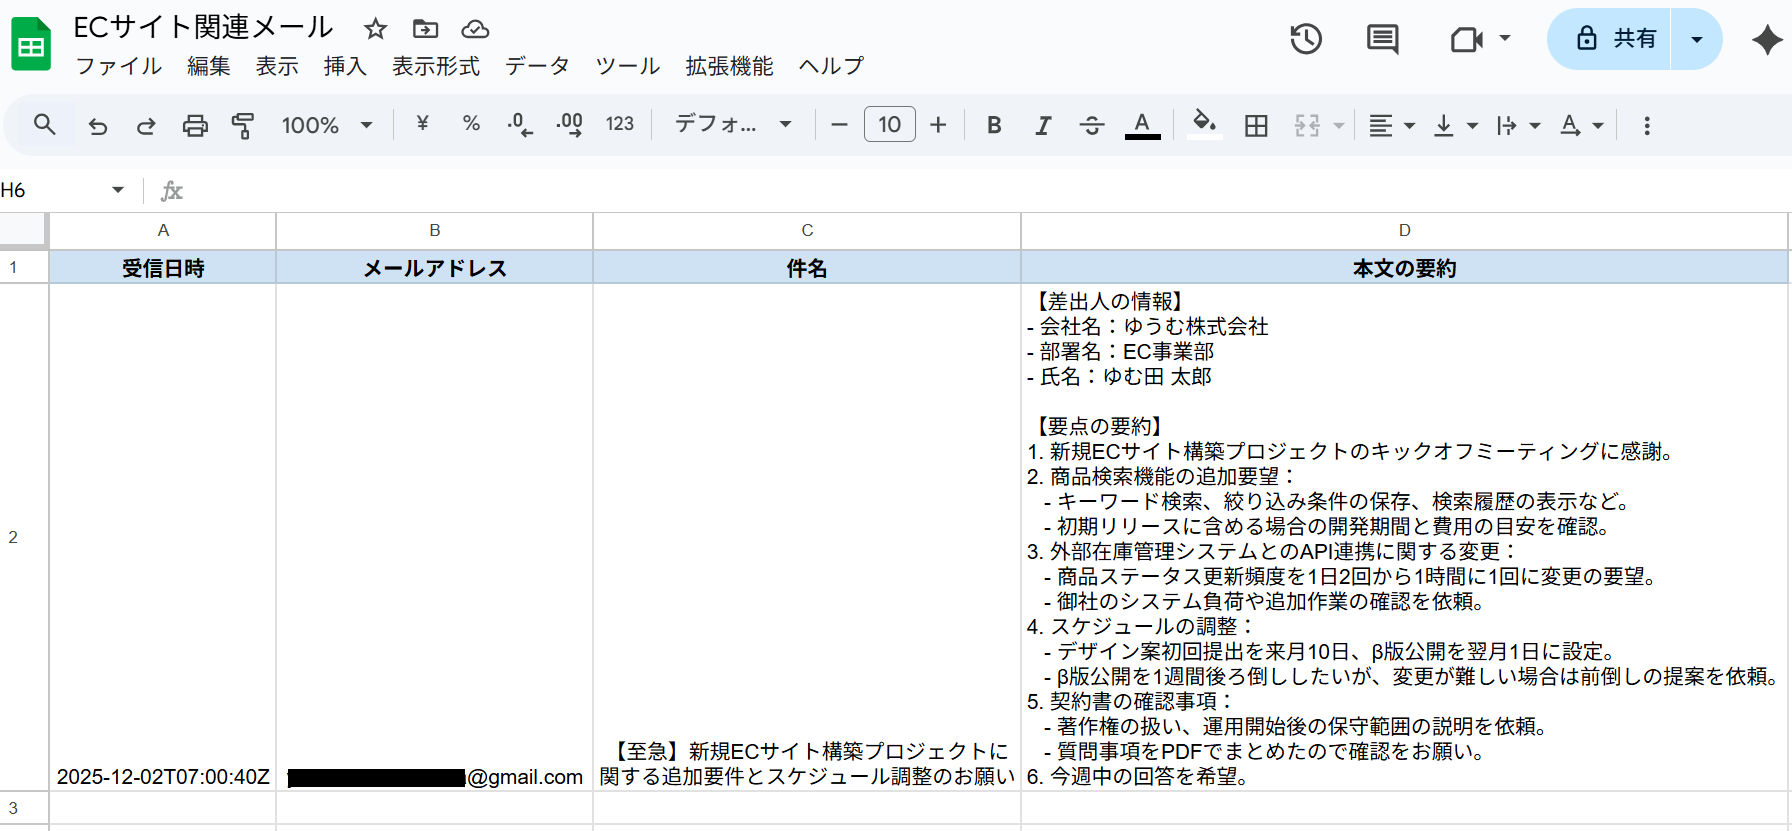
Task: Toggle italic text formatting
Action: pyautogui.click(x=1043, y=126)
